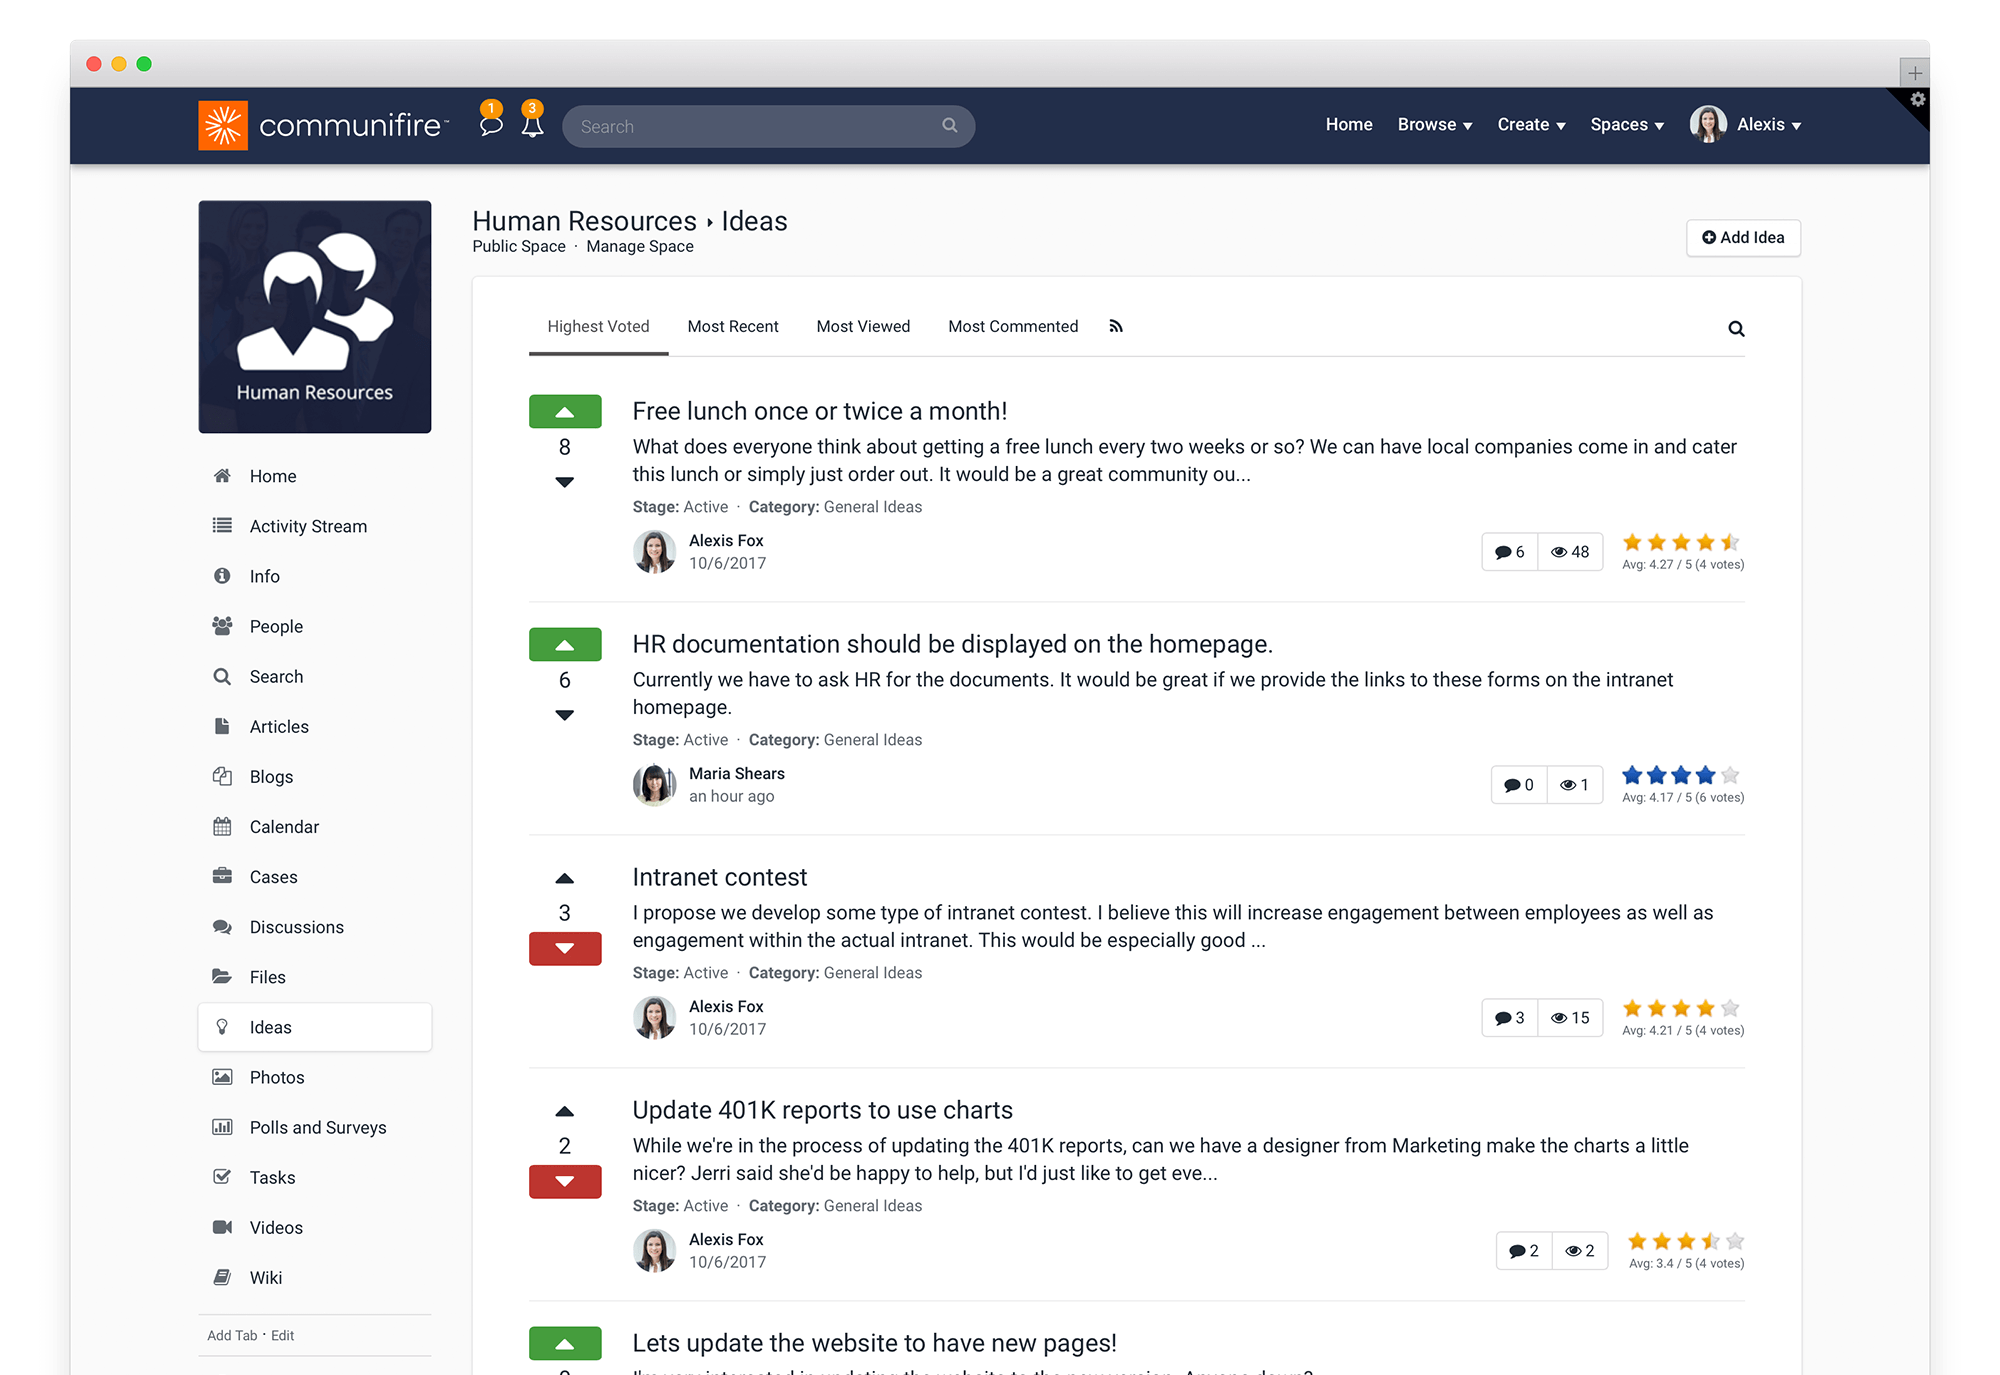The width and height of the screenshot is (2000, 1375).
Task: Click the RSS feed icon near the tabs
Action: 1115,326
